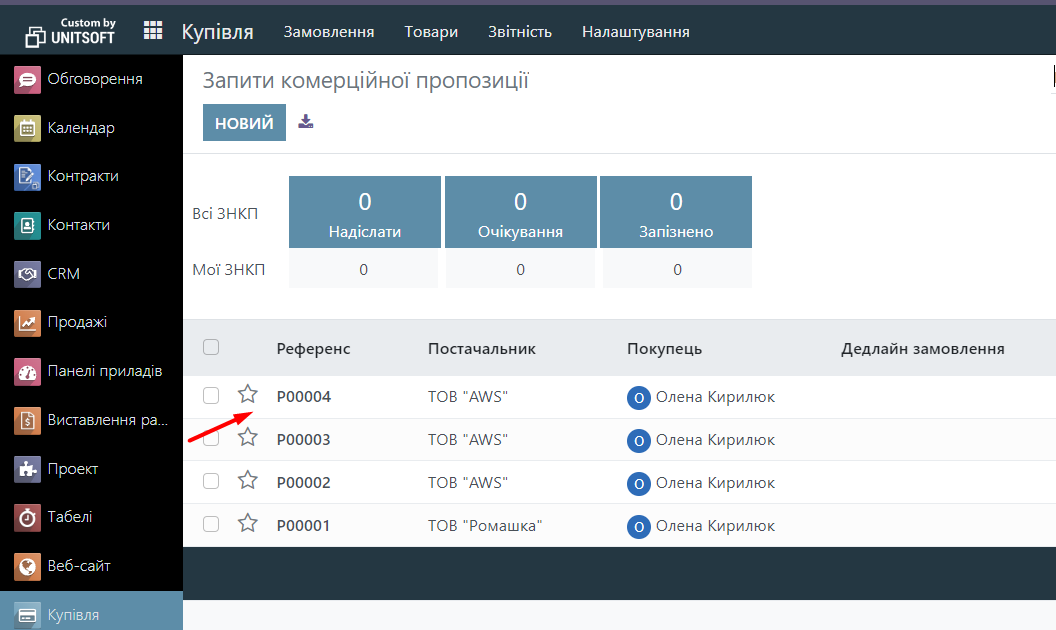The height and width of the screenshot is (630, 1056).
Task: Click the download export icon
Action: pos(306,122)
